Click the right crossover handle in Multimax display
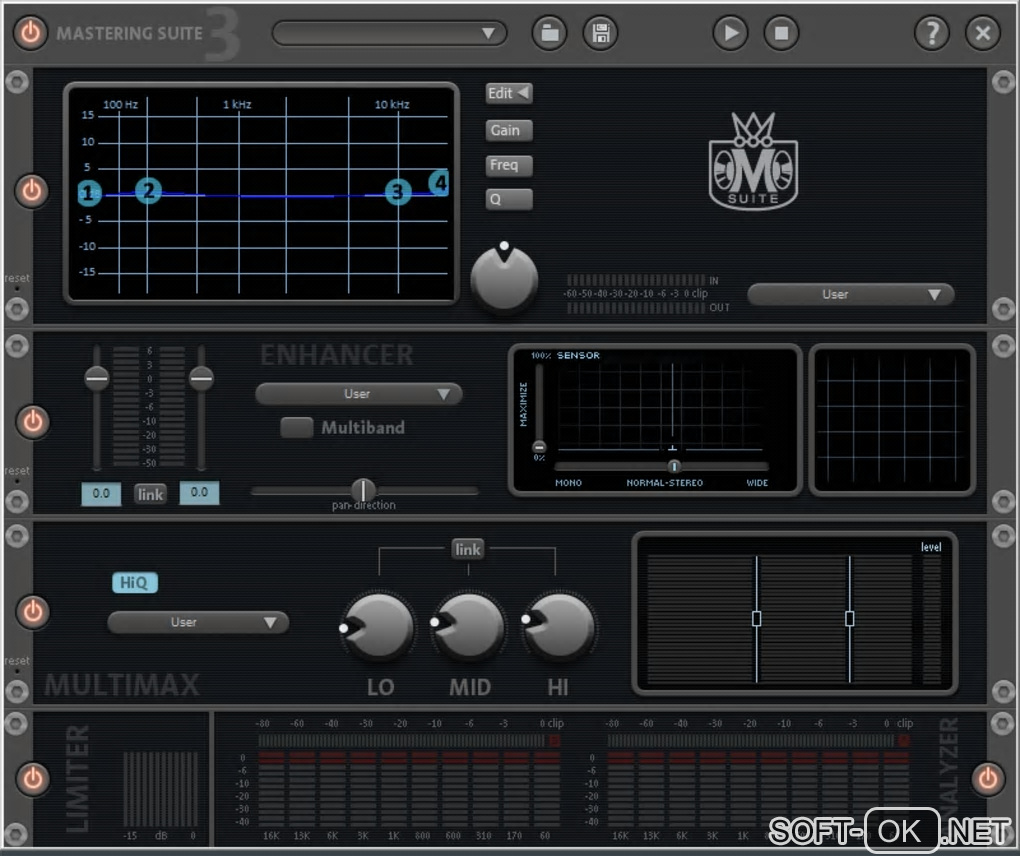 (x=850, y=619)
